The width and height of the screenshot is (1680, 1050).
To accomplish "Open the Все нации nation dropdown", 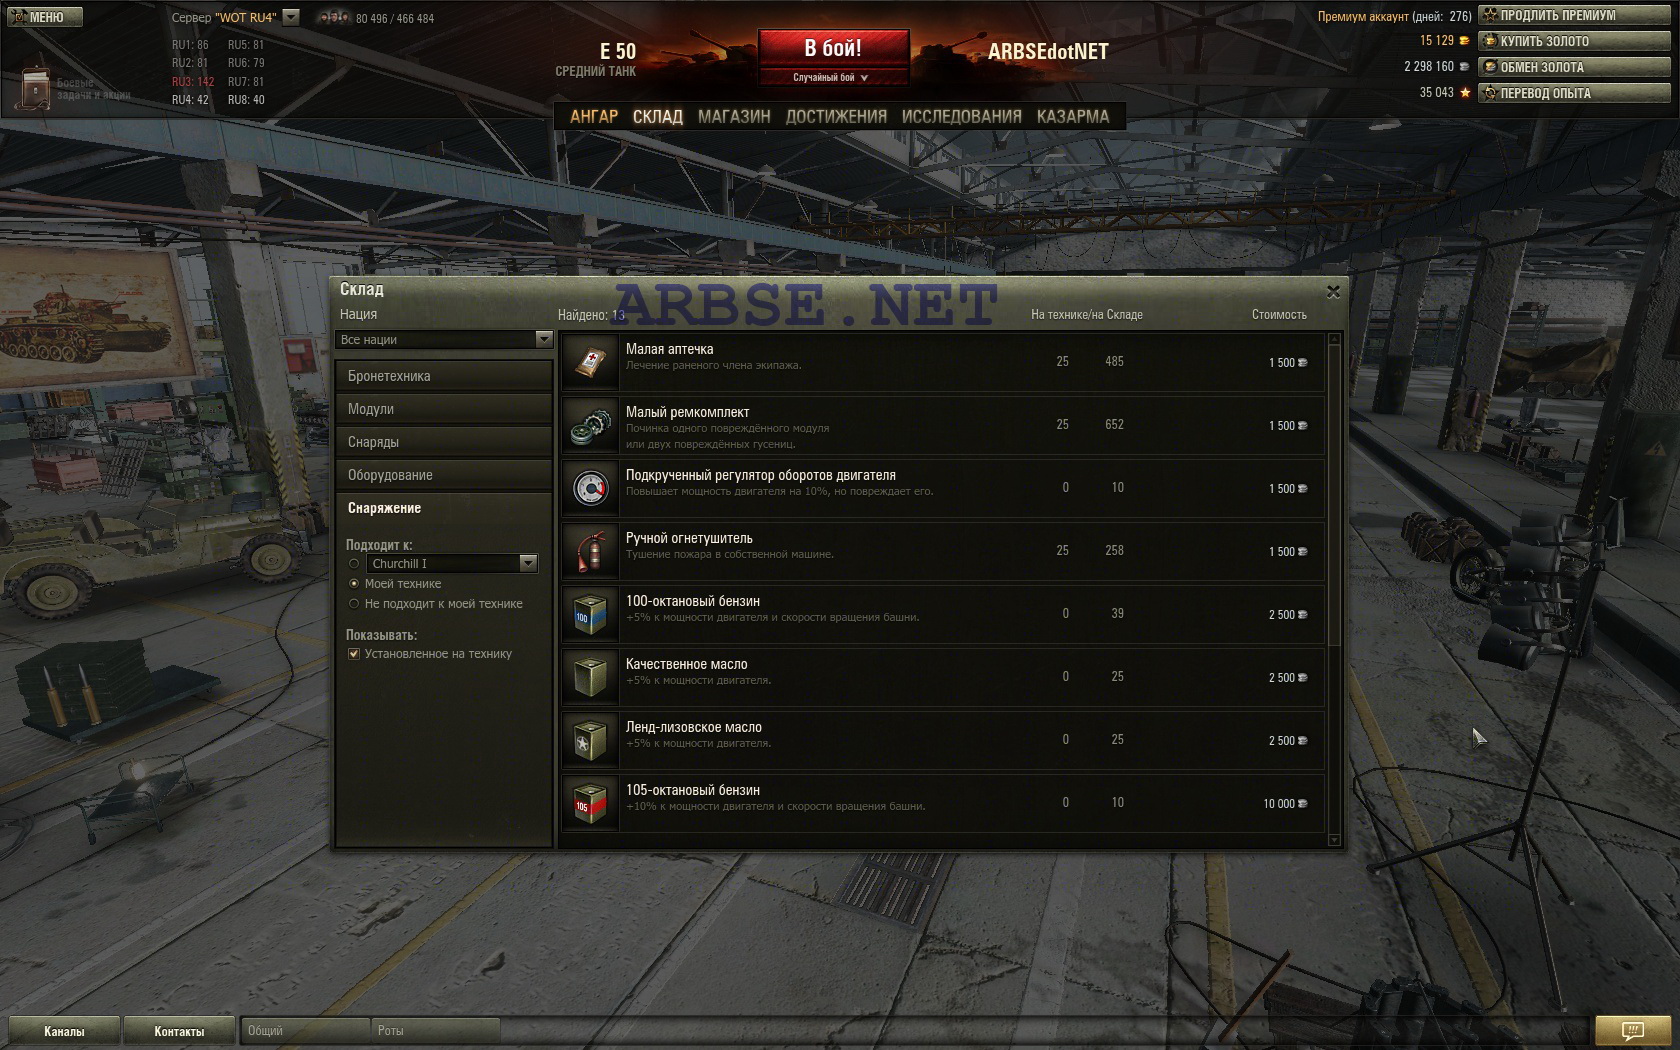I will point(444,340).
